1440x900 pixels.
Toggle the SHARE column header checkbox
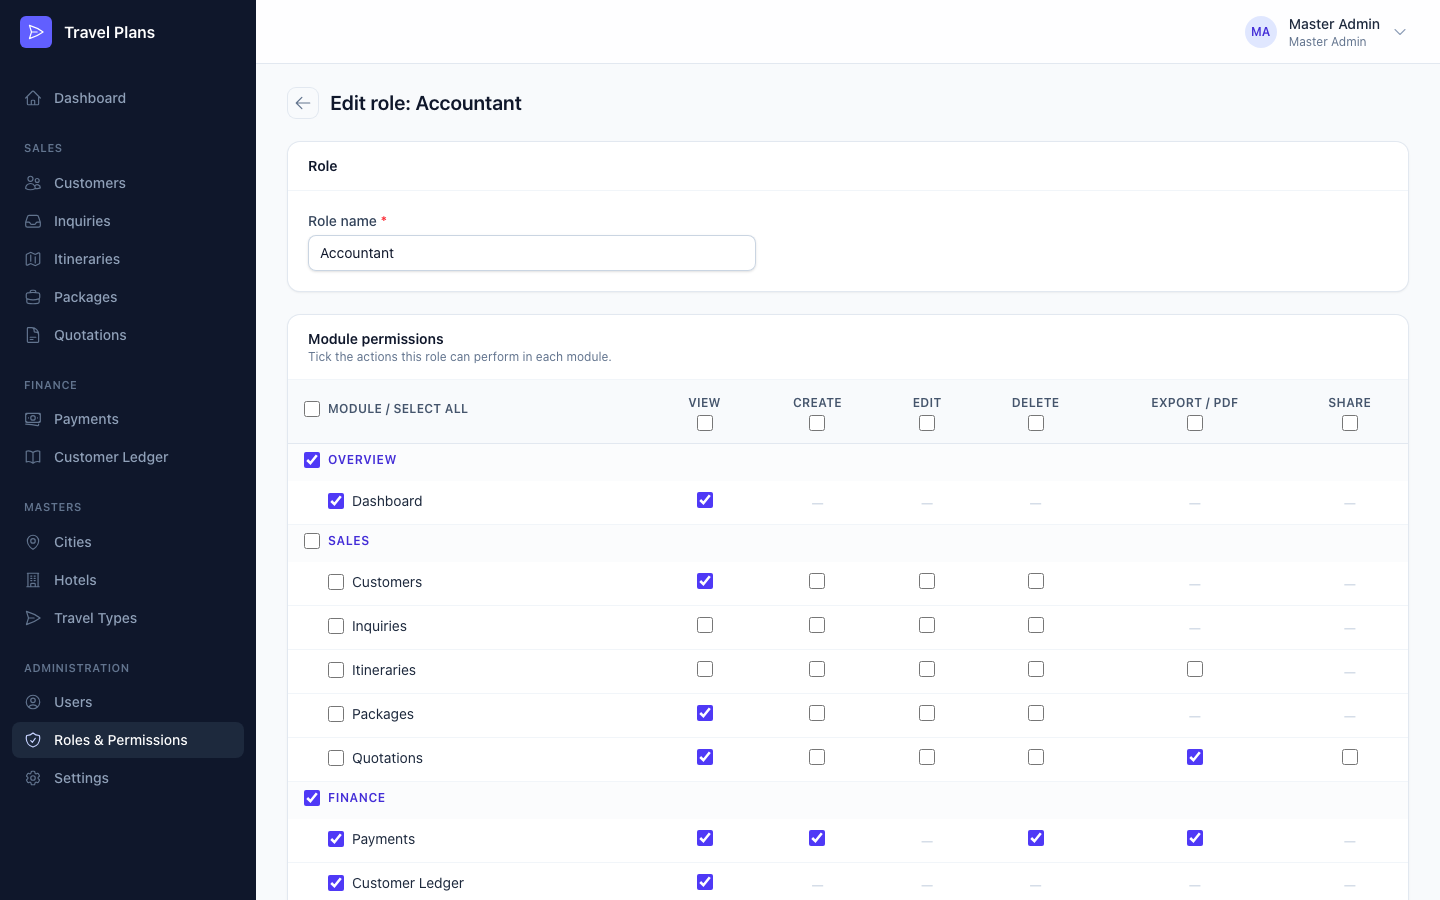pyautogui.click(x=1350, y=423)
